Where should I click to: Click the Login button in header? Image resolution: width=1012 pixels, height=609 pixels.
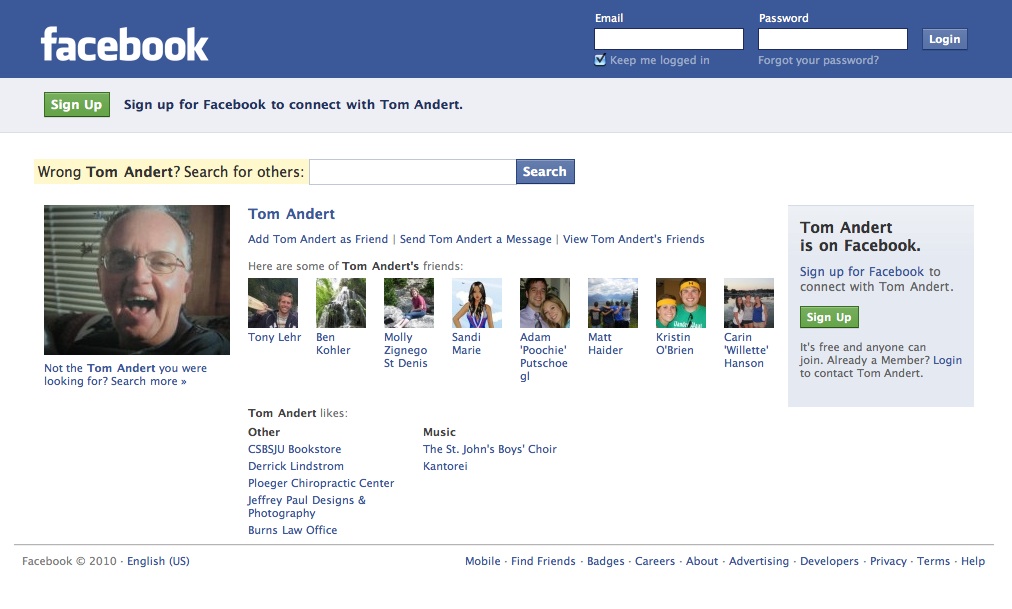[x=944, y=39]
